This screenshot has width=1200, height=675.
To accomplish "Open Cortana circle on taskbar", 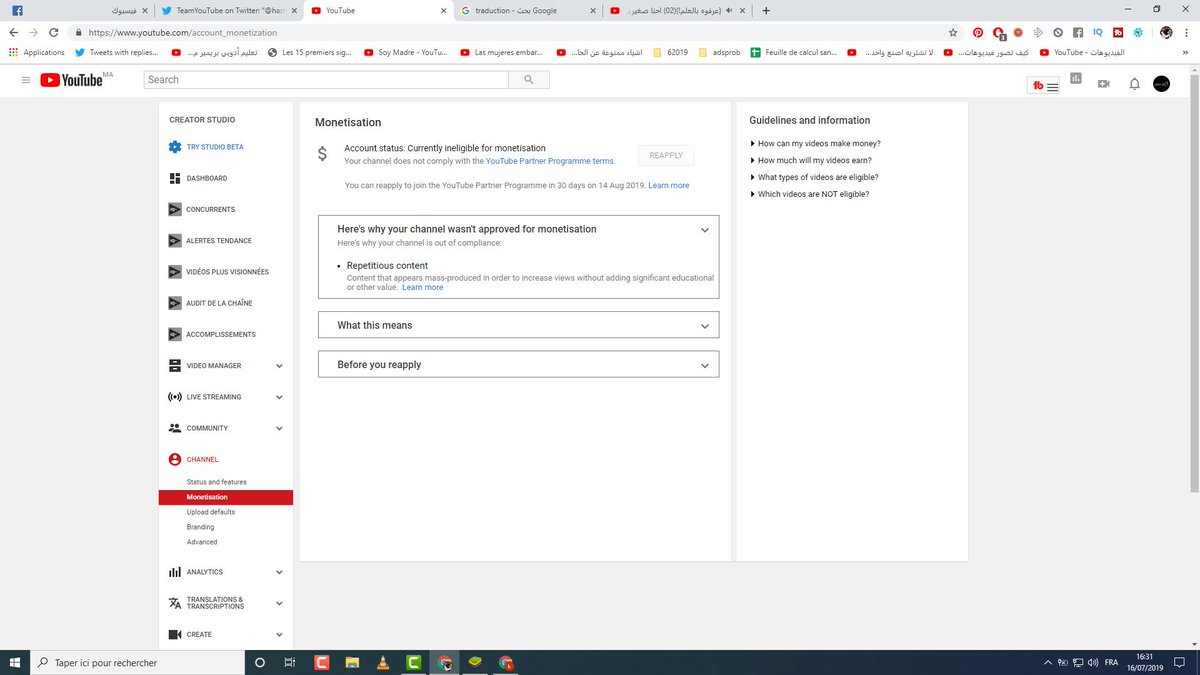I will pos(260,662).
